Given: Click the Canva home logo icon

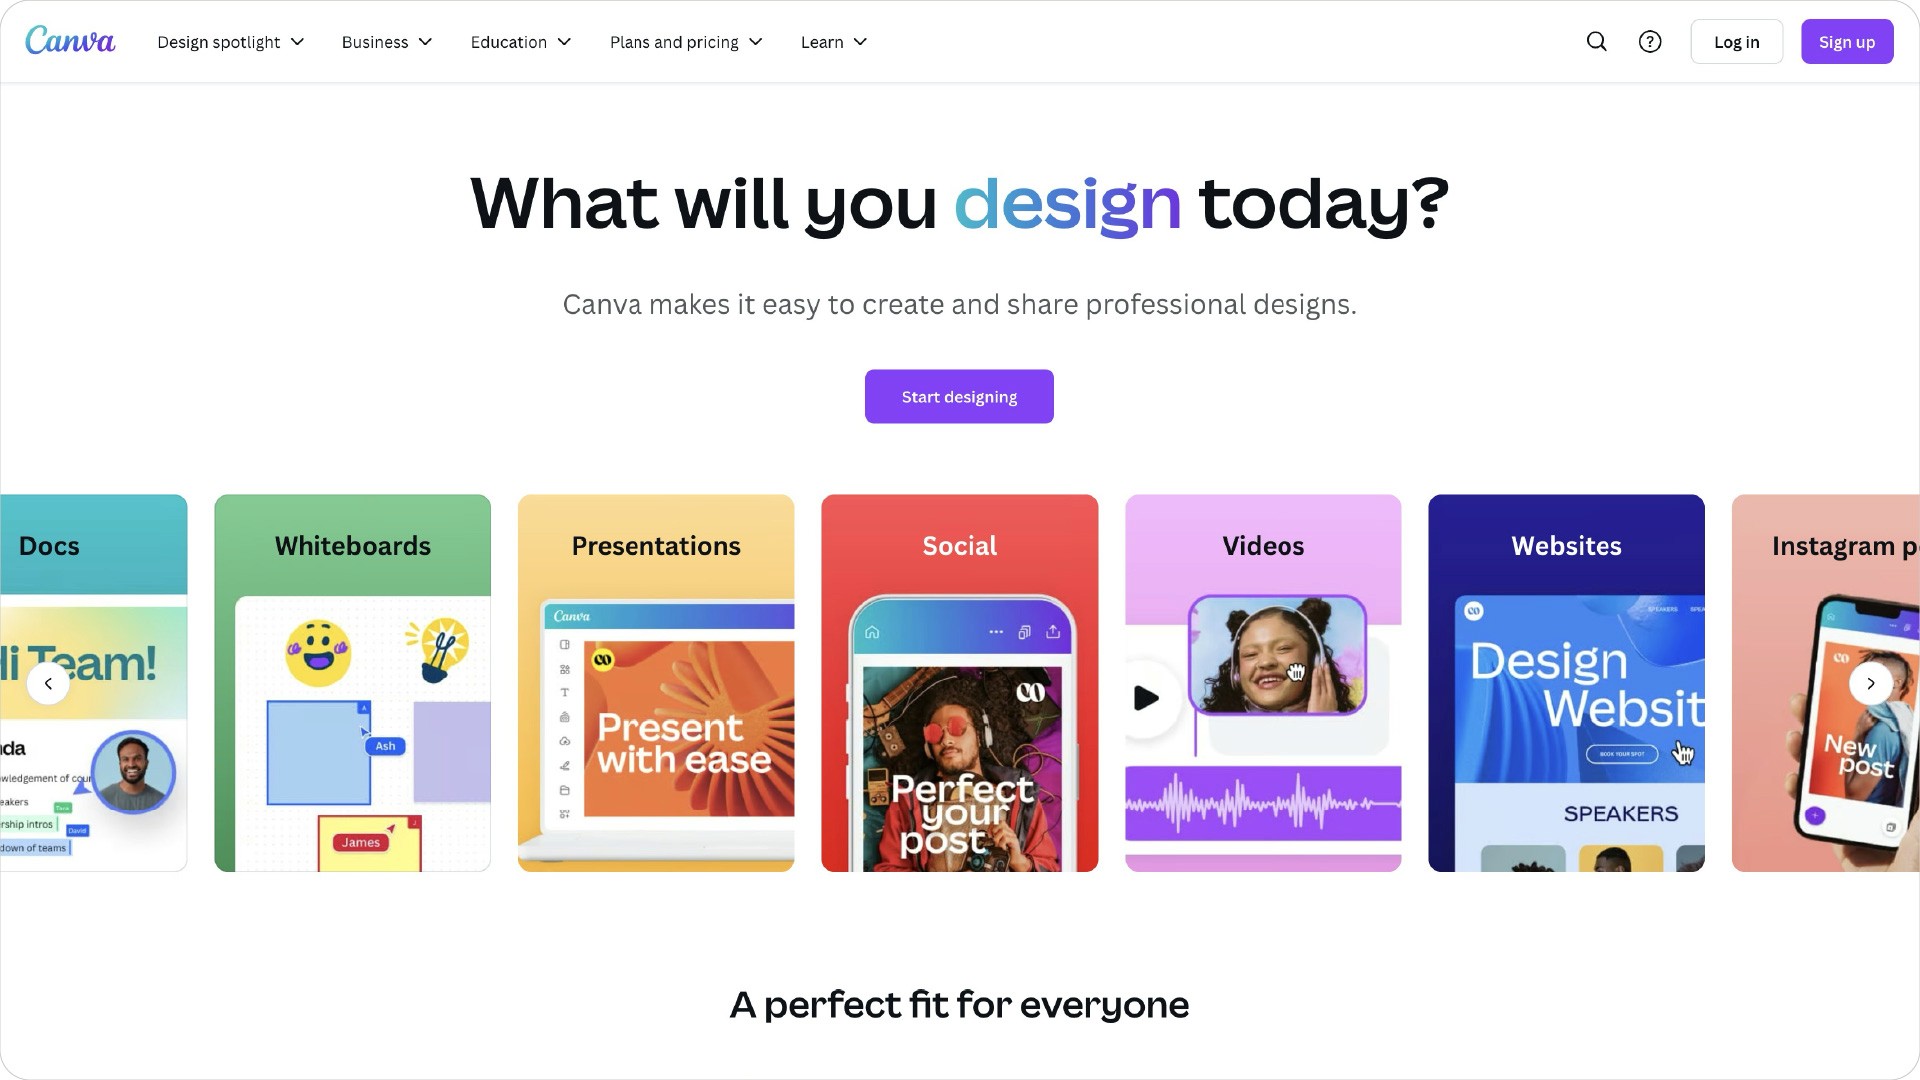Looking at the screenshot, I should click(x=71, y=41).
